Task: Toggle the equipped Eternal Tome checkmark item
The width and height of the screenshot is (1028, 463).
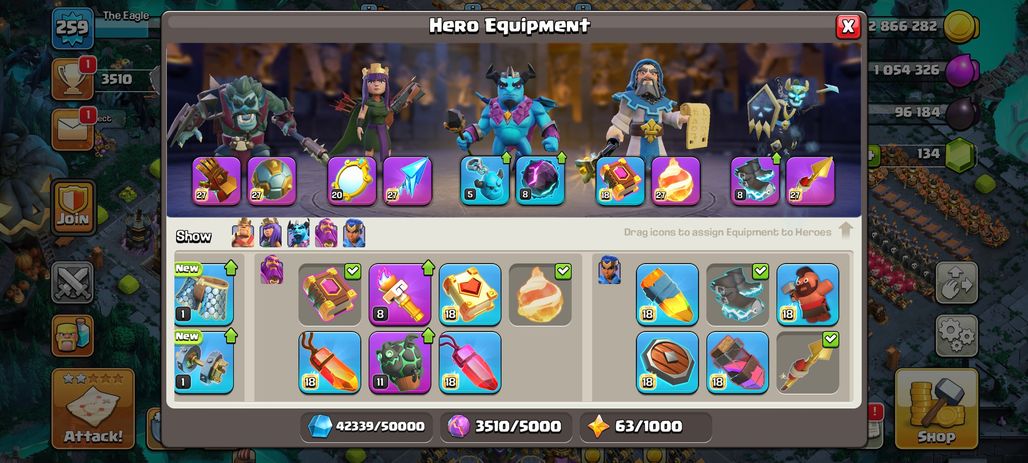Action: [330, 294]
